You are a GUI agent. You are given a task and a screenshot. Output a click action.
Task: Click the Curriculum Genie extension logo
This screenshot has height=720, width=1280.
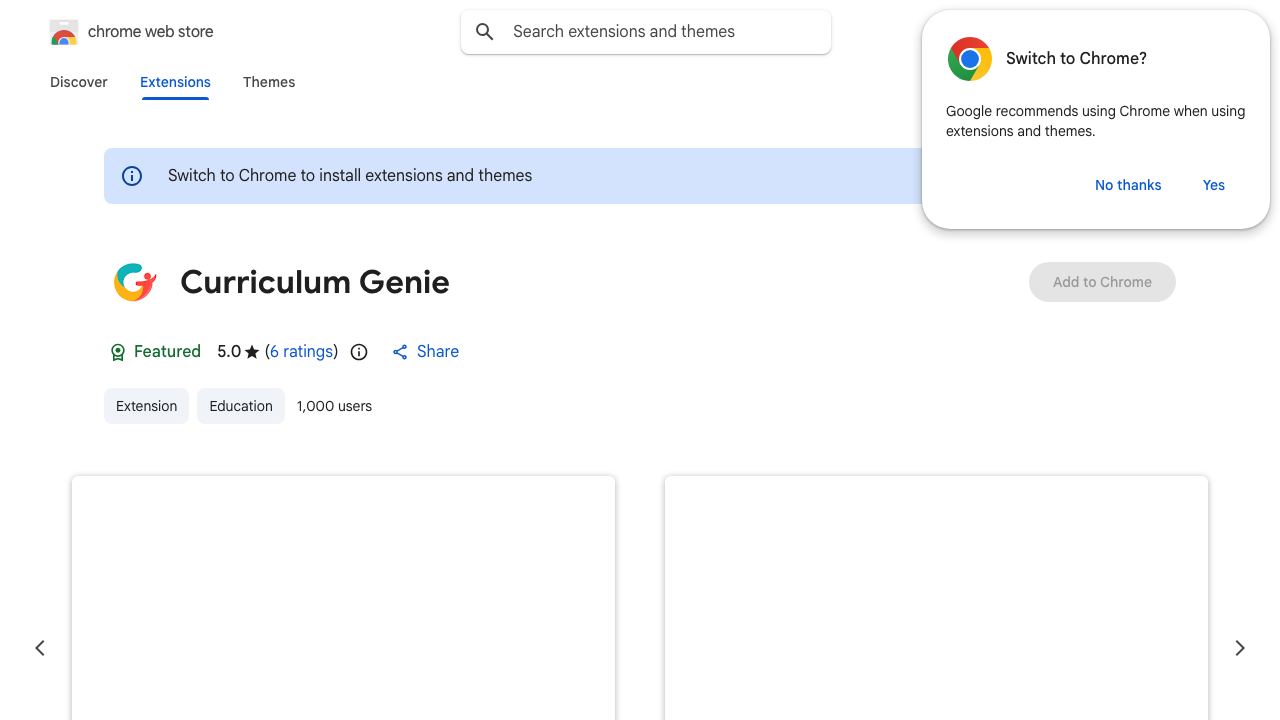pos(135,282)
